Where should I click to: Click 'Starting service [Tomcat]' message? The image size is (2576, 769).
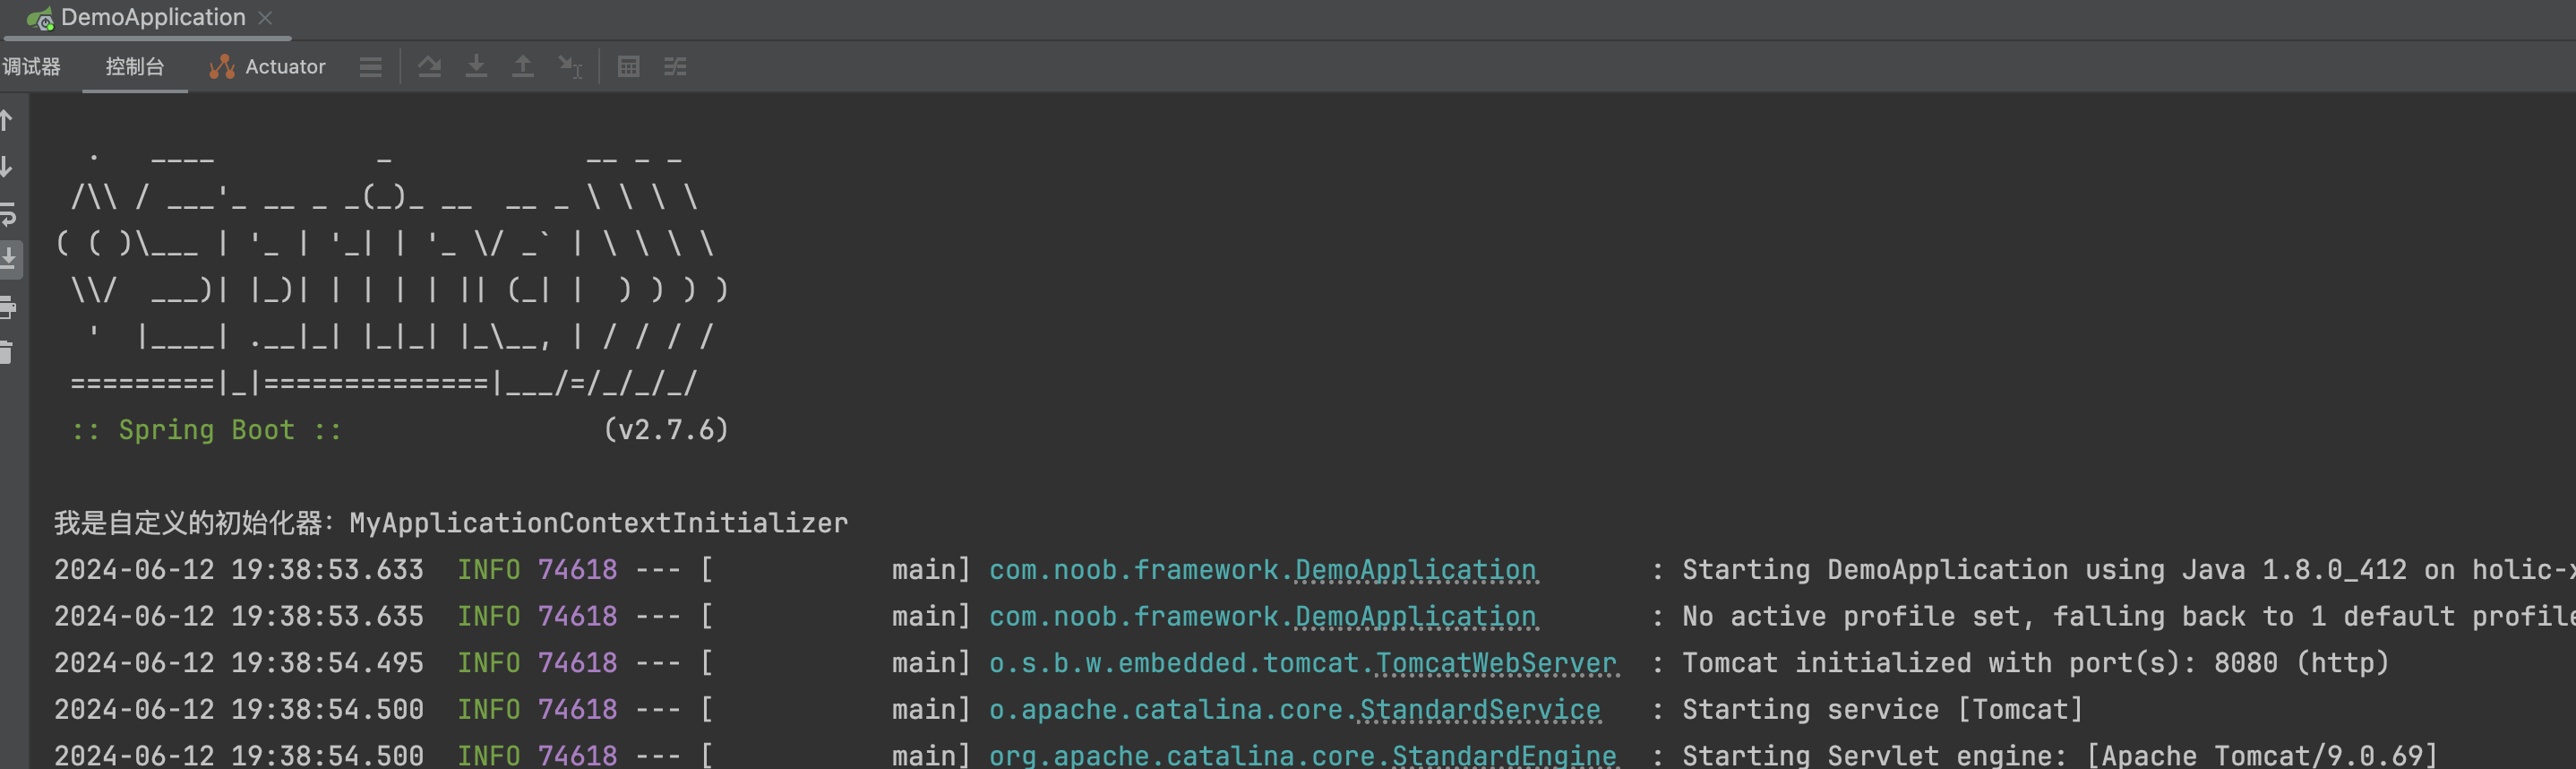[x=1883, y=710]
